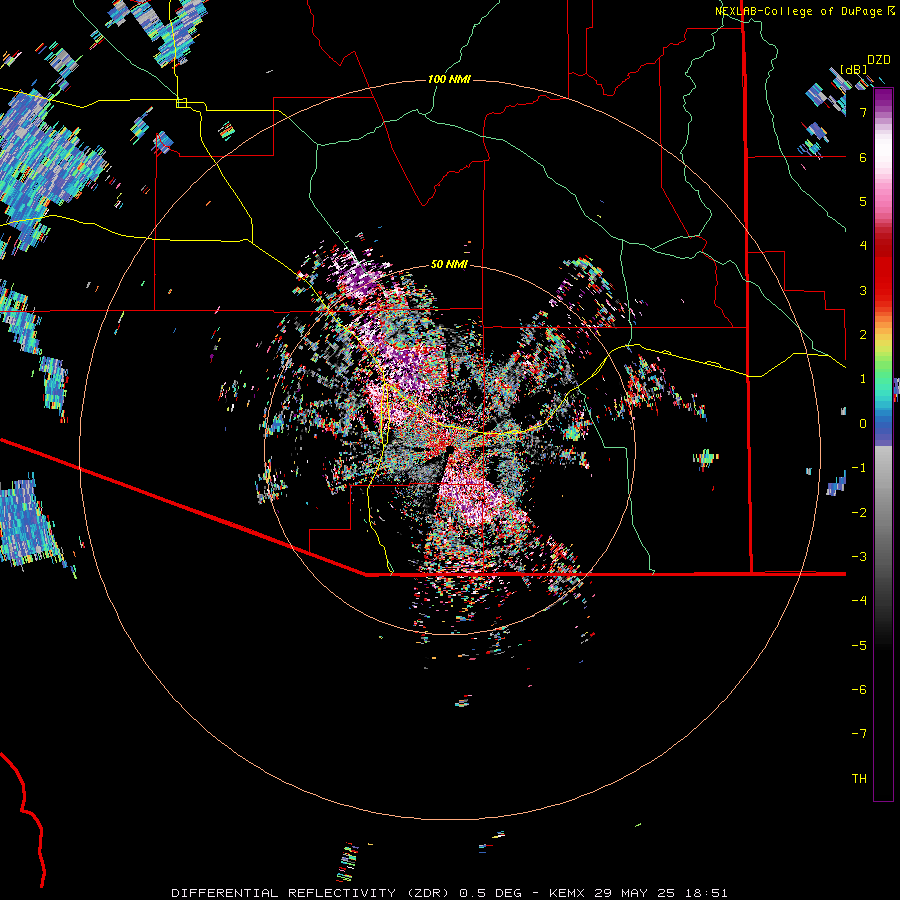900x900 pixels.
Task: Select the "0" value on the dB scale
Action: click(x=863, y=424)
